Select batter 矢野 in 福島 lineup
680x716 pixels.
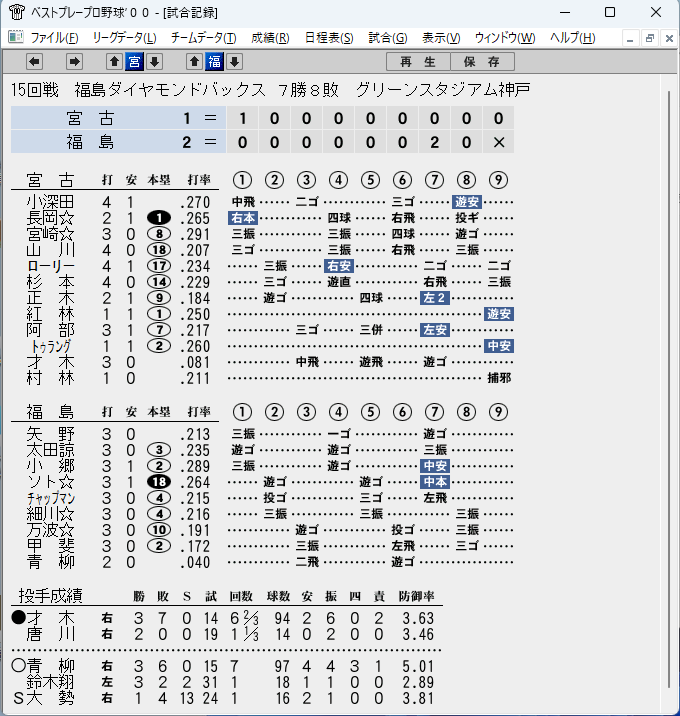point(50,434)
